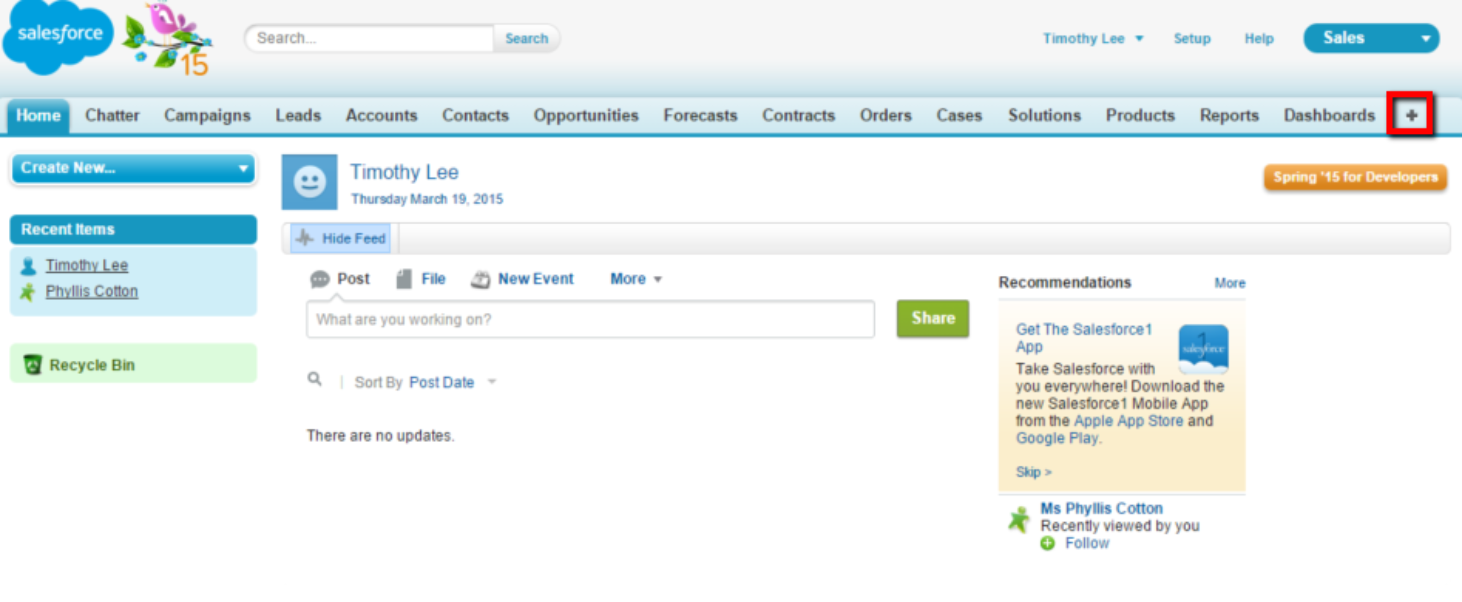This screenshot has height=602, width=1462.
Task: Go to the Leads tab
Action: click(298, 116)
